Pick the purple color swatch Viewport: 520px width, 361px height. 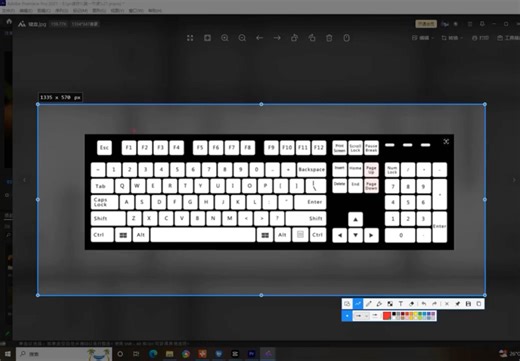pyautogui.click(x=433, y=314)
